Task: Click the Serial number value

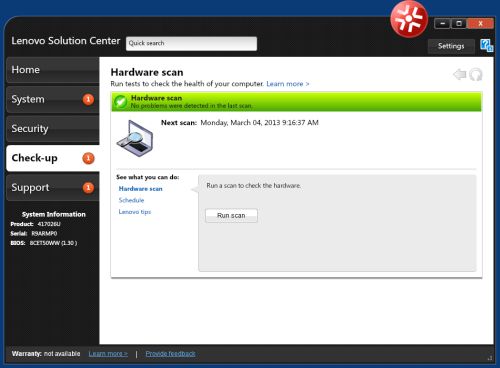Action: coord(44,233)
